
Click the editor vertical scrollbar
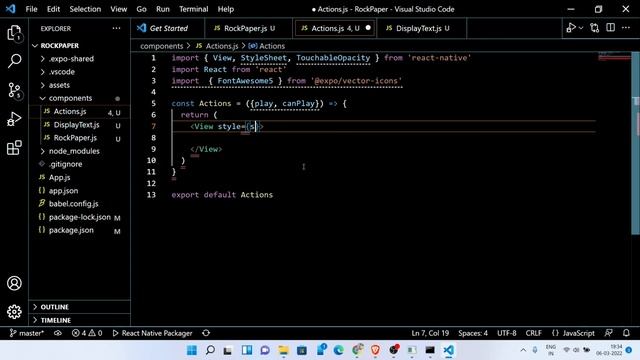tap(635, 143)
